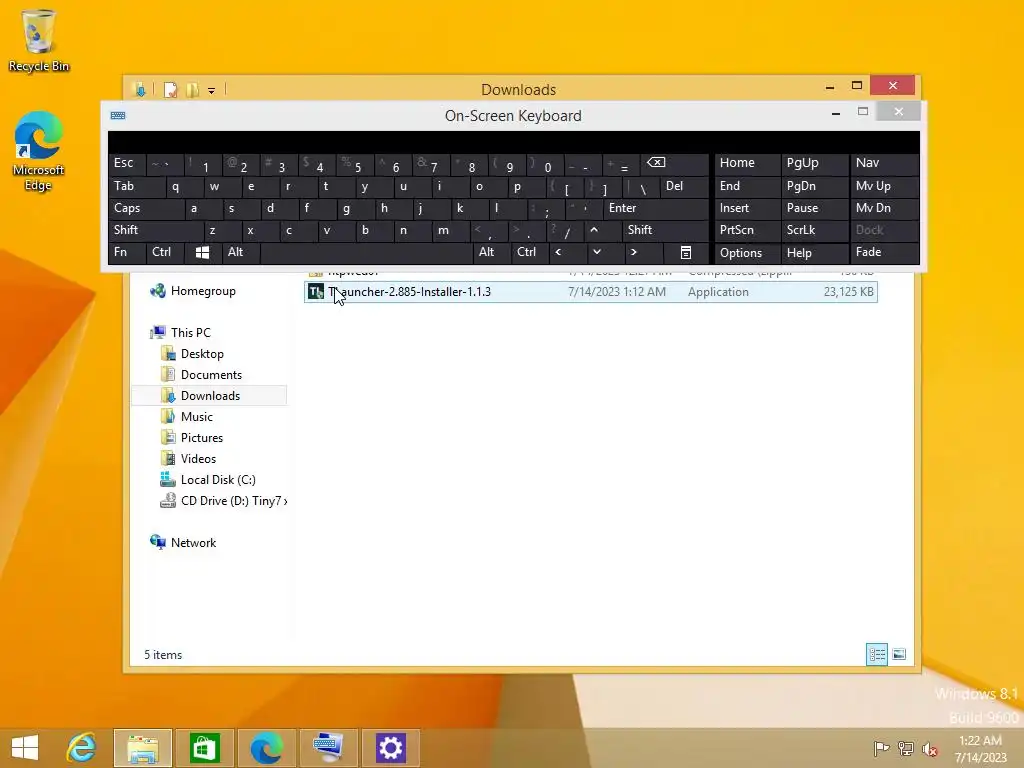Click the up arrow key on keyboard
The image size is (1024, 768).
pyautogui.click(x=594, y=230)
